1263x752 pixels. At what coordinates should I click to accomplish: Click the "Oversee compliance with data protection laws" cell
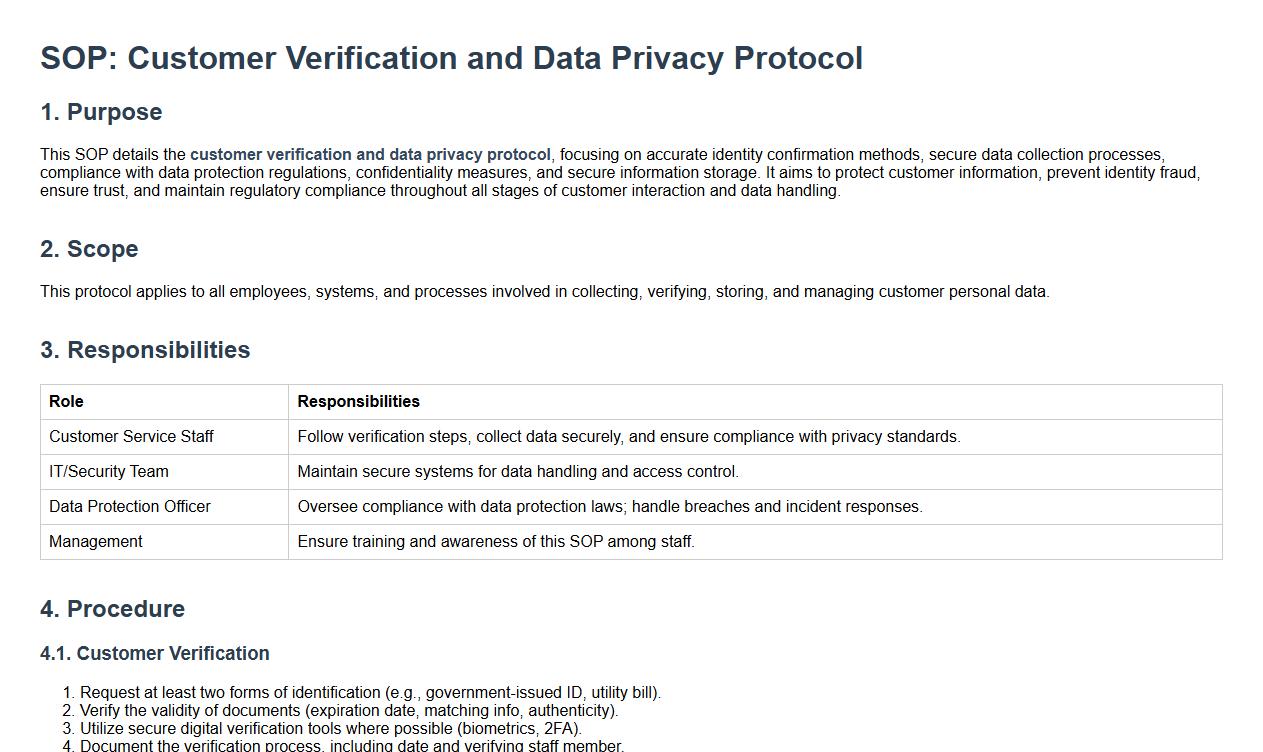(610, 507)
